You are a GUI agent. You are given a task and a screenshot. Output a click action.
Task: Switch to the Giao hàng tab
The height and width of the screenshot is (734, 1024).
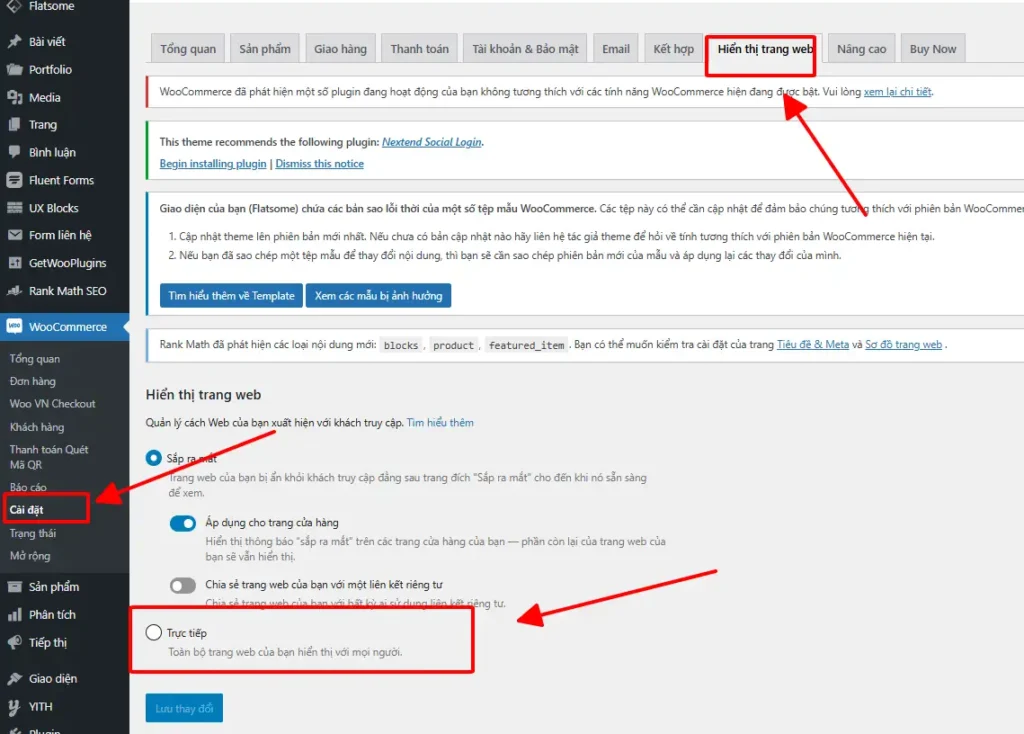pos(340,49)
